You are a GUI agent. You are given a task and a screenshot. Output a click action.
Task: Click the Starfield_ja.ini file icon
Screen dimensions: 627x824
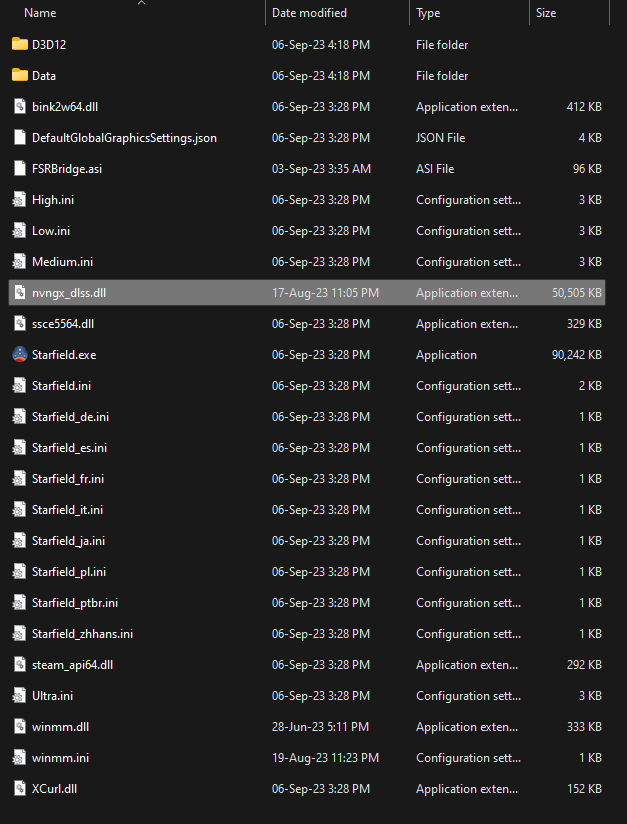coord(19,541)
